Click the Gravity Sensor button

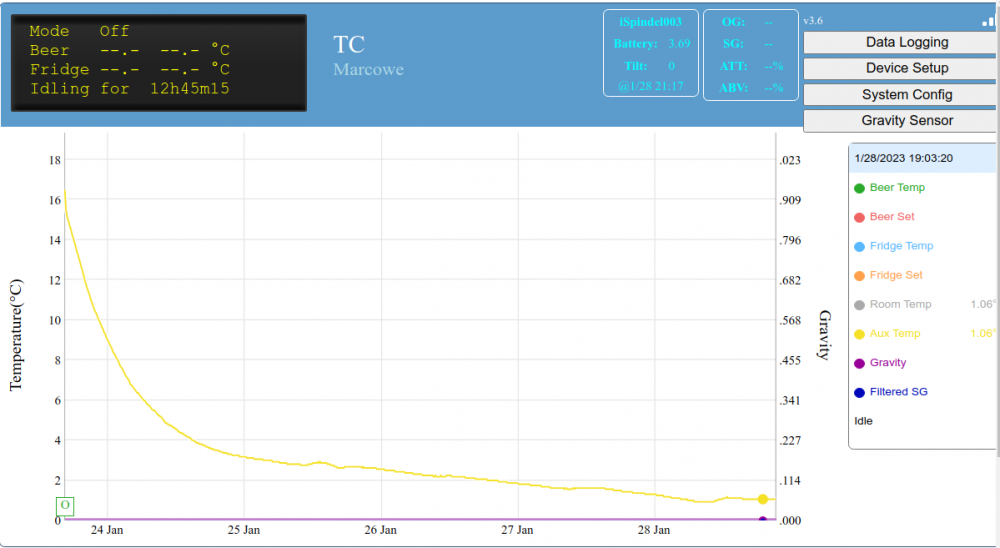[906, 120]
